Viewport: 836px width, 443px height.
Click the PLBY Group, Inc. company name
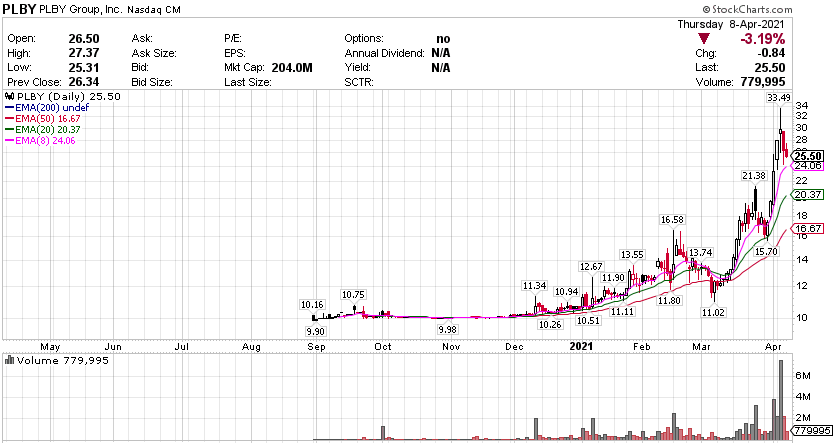pos(81,10)
